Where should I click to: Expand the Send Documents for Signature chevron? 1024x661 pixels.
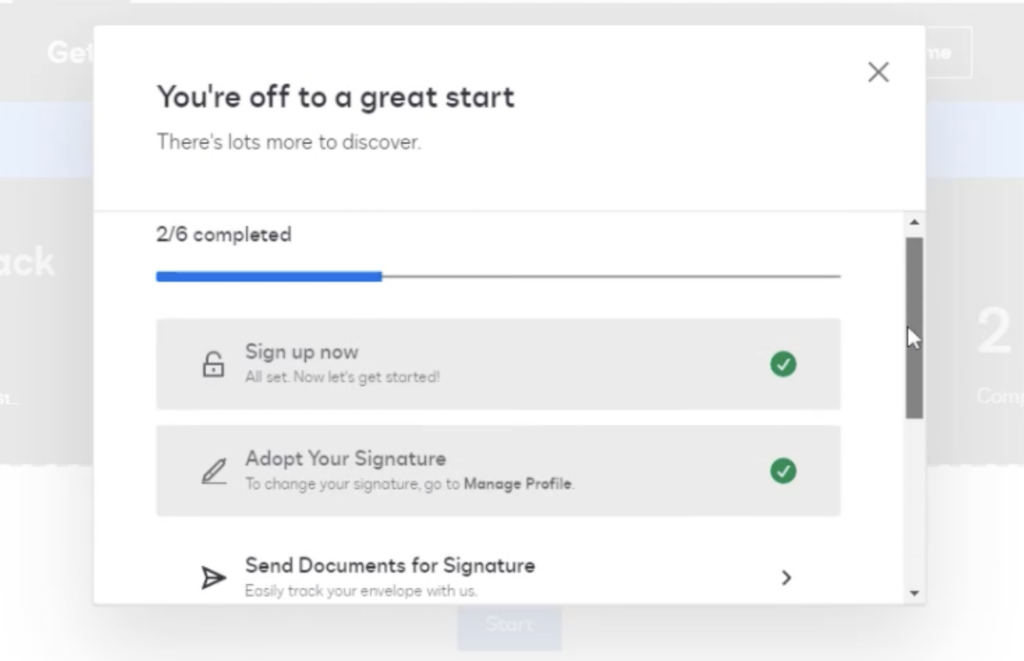tap(787, 577)
